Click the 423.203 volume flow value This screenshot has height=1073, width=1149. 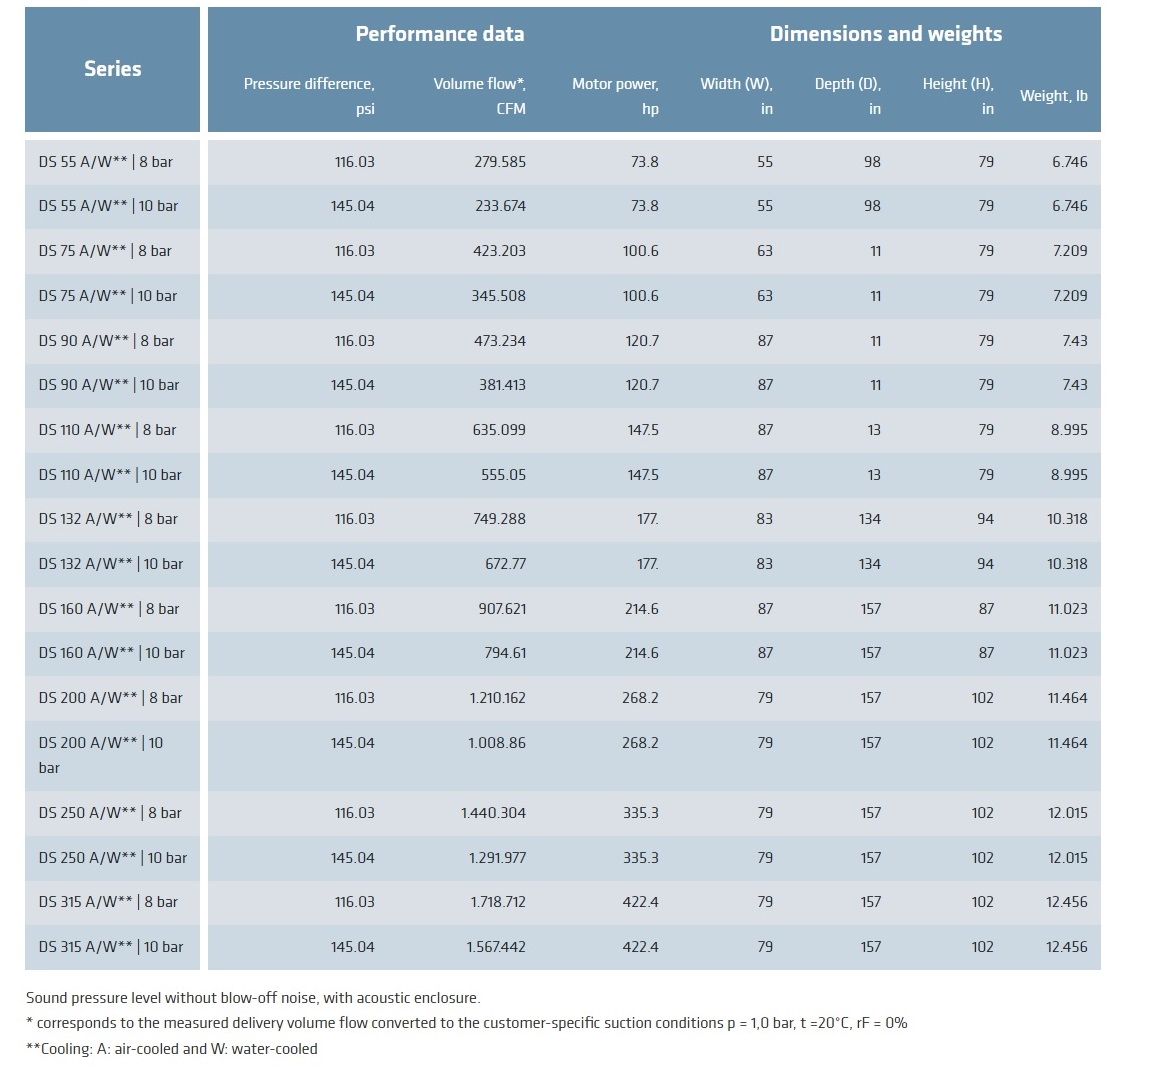click(x=499, y=251)
